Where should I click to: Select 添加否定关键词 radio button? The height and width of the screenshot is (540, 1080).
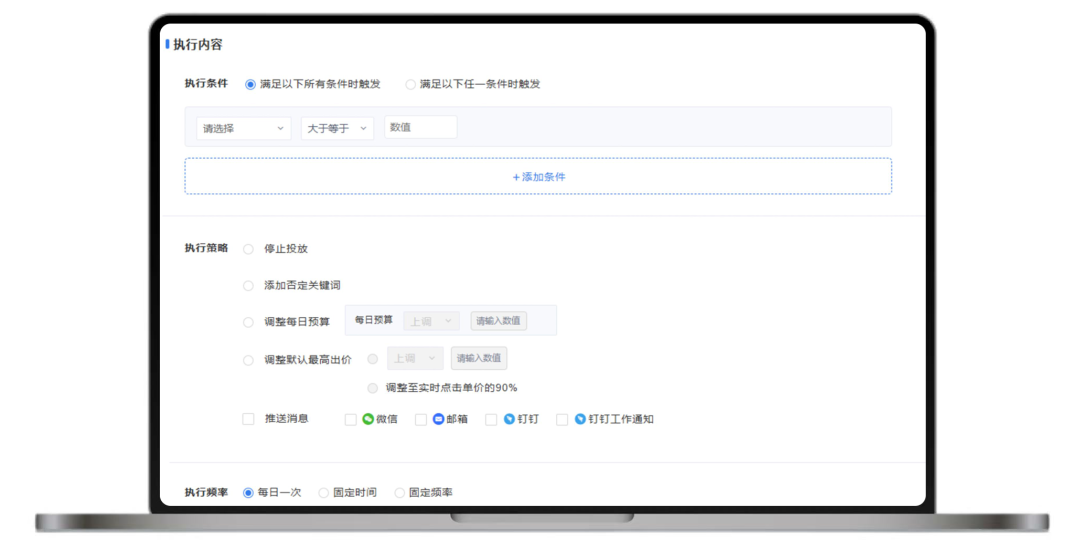pos(249,285)
